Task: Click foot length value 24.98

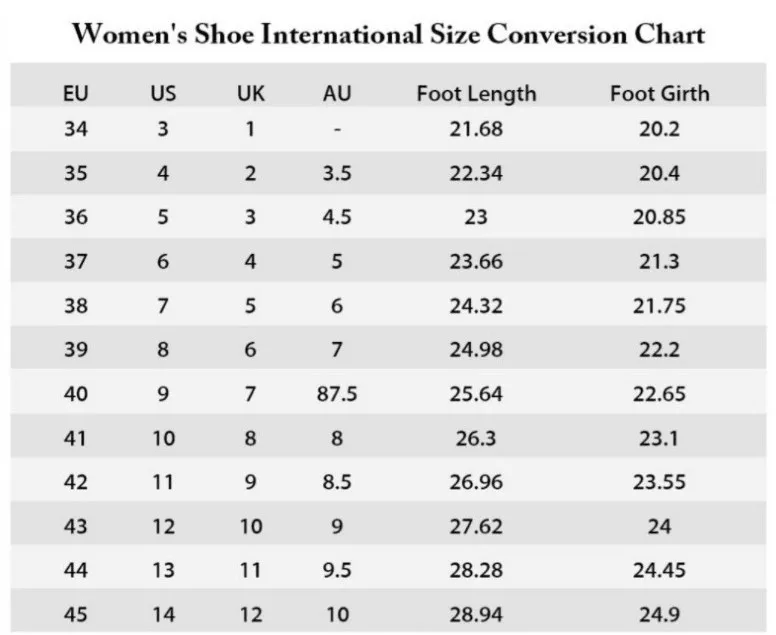Action: (476, 350)
